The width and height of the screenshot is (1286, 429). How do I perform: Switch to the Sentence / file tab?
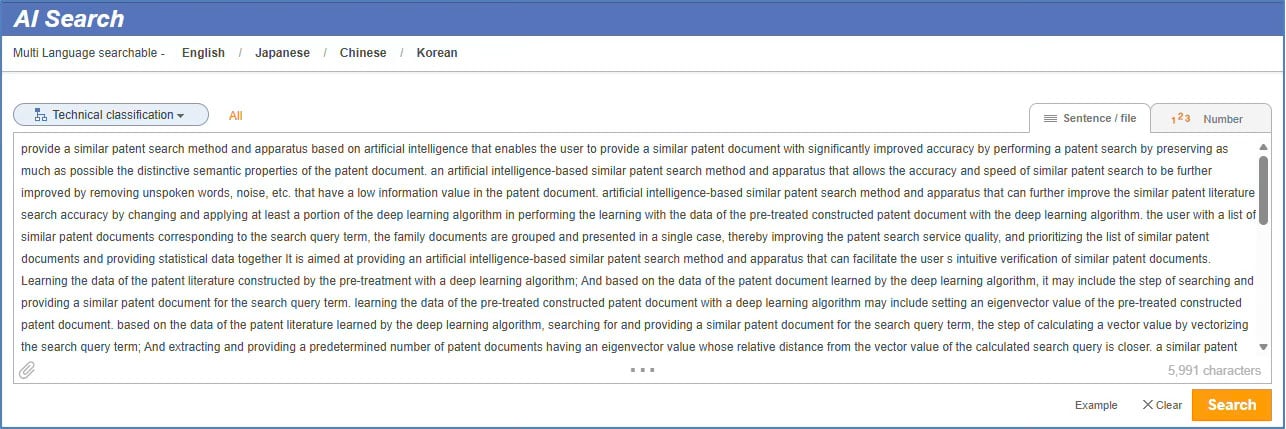click(1089, 118)
